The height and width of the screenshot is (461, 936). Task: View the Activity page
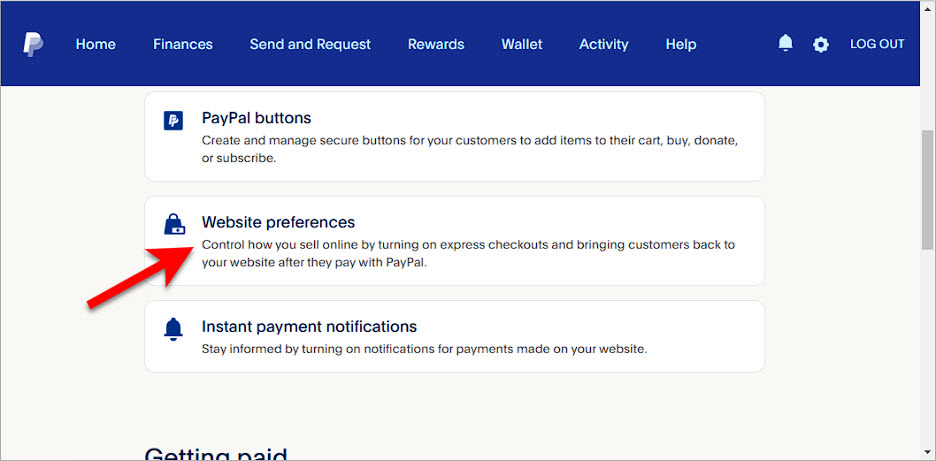604,44
